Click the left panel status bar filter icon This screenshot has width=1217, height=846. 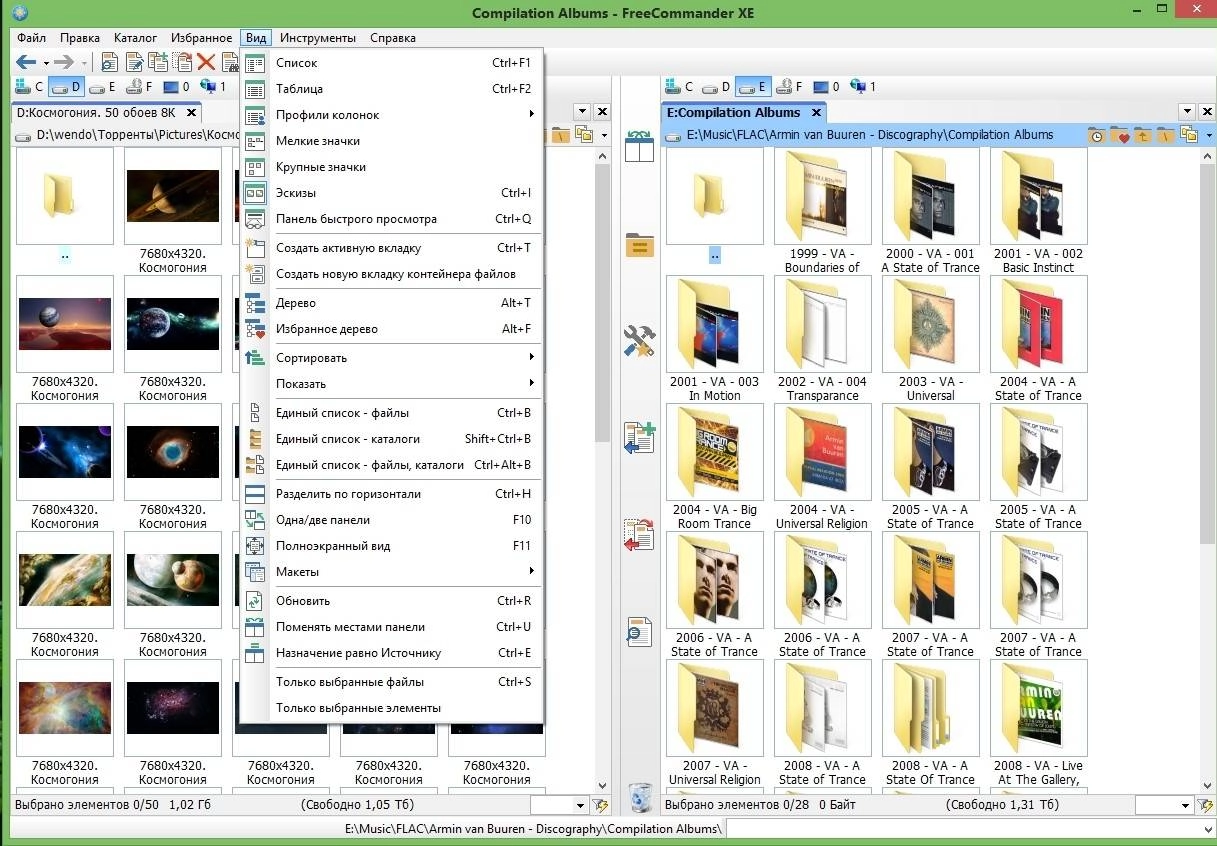[600, 805]
